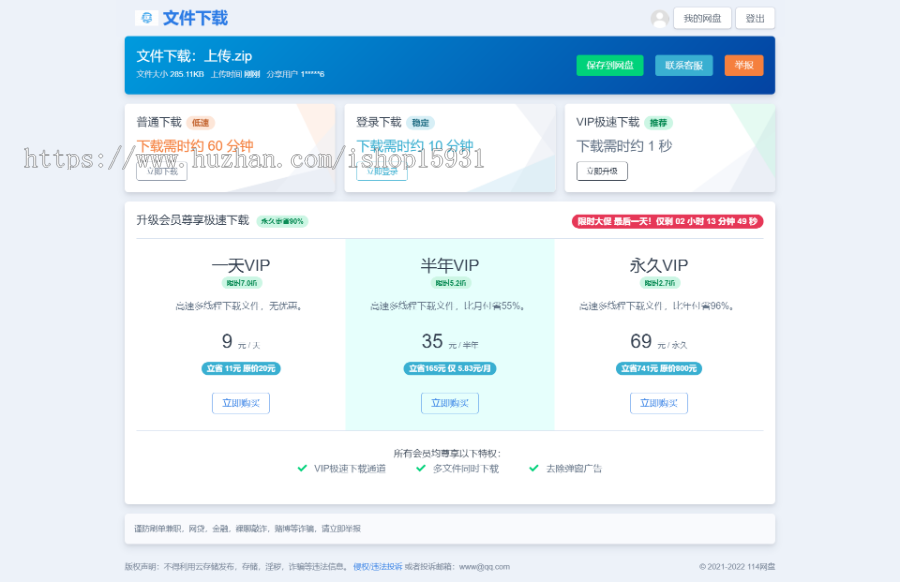Report file with orange 举报 button
The image size is (900, 582).
pyautogui.click(x=744, y=65)
